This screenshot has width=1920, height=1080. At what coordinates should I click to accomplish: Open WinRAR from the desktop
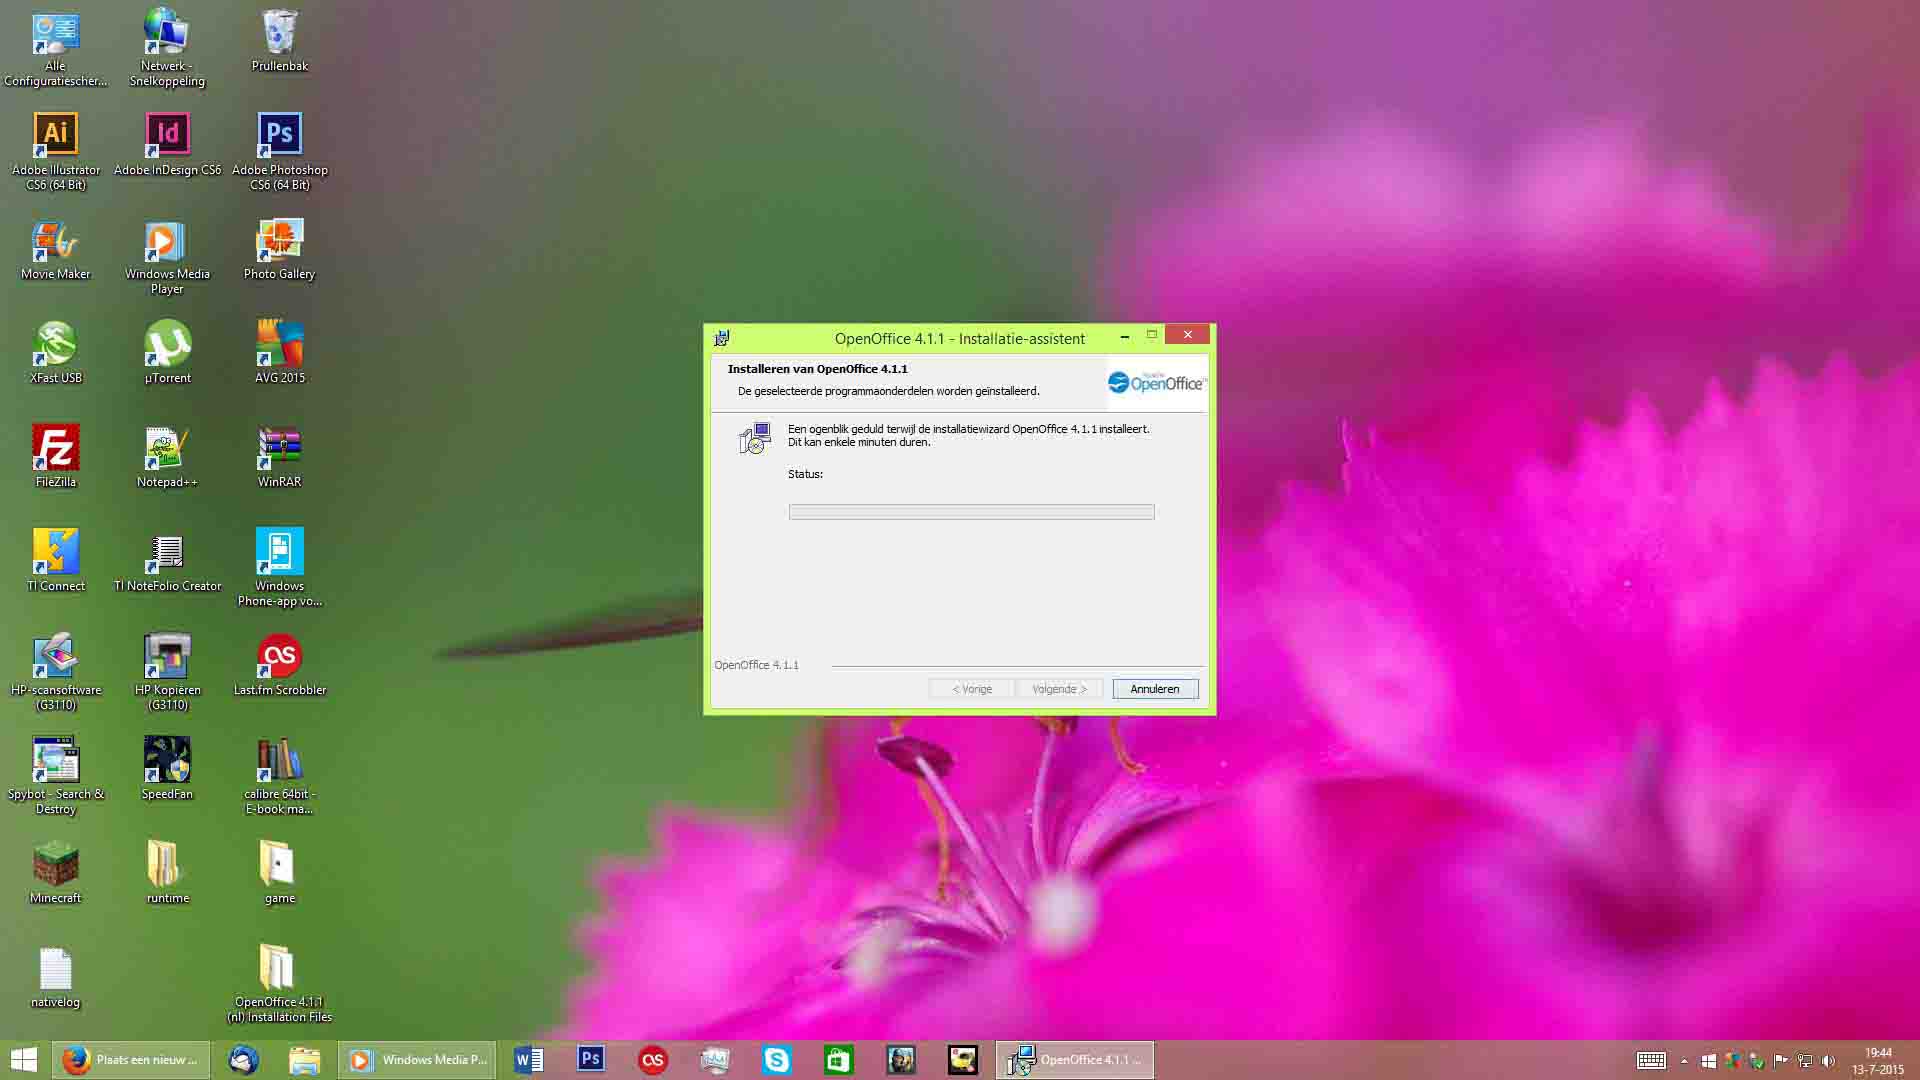point(279,448)
